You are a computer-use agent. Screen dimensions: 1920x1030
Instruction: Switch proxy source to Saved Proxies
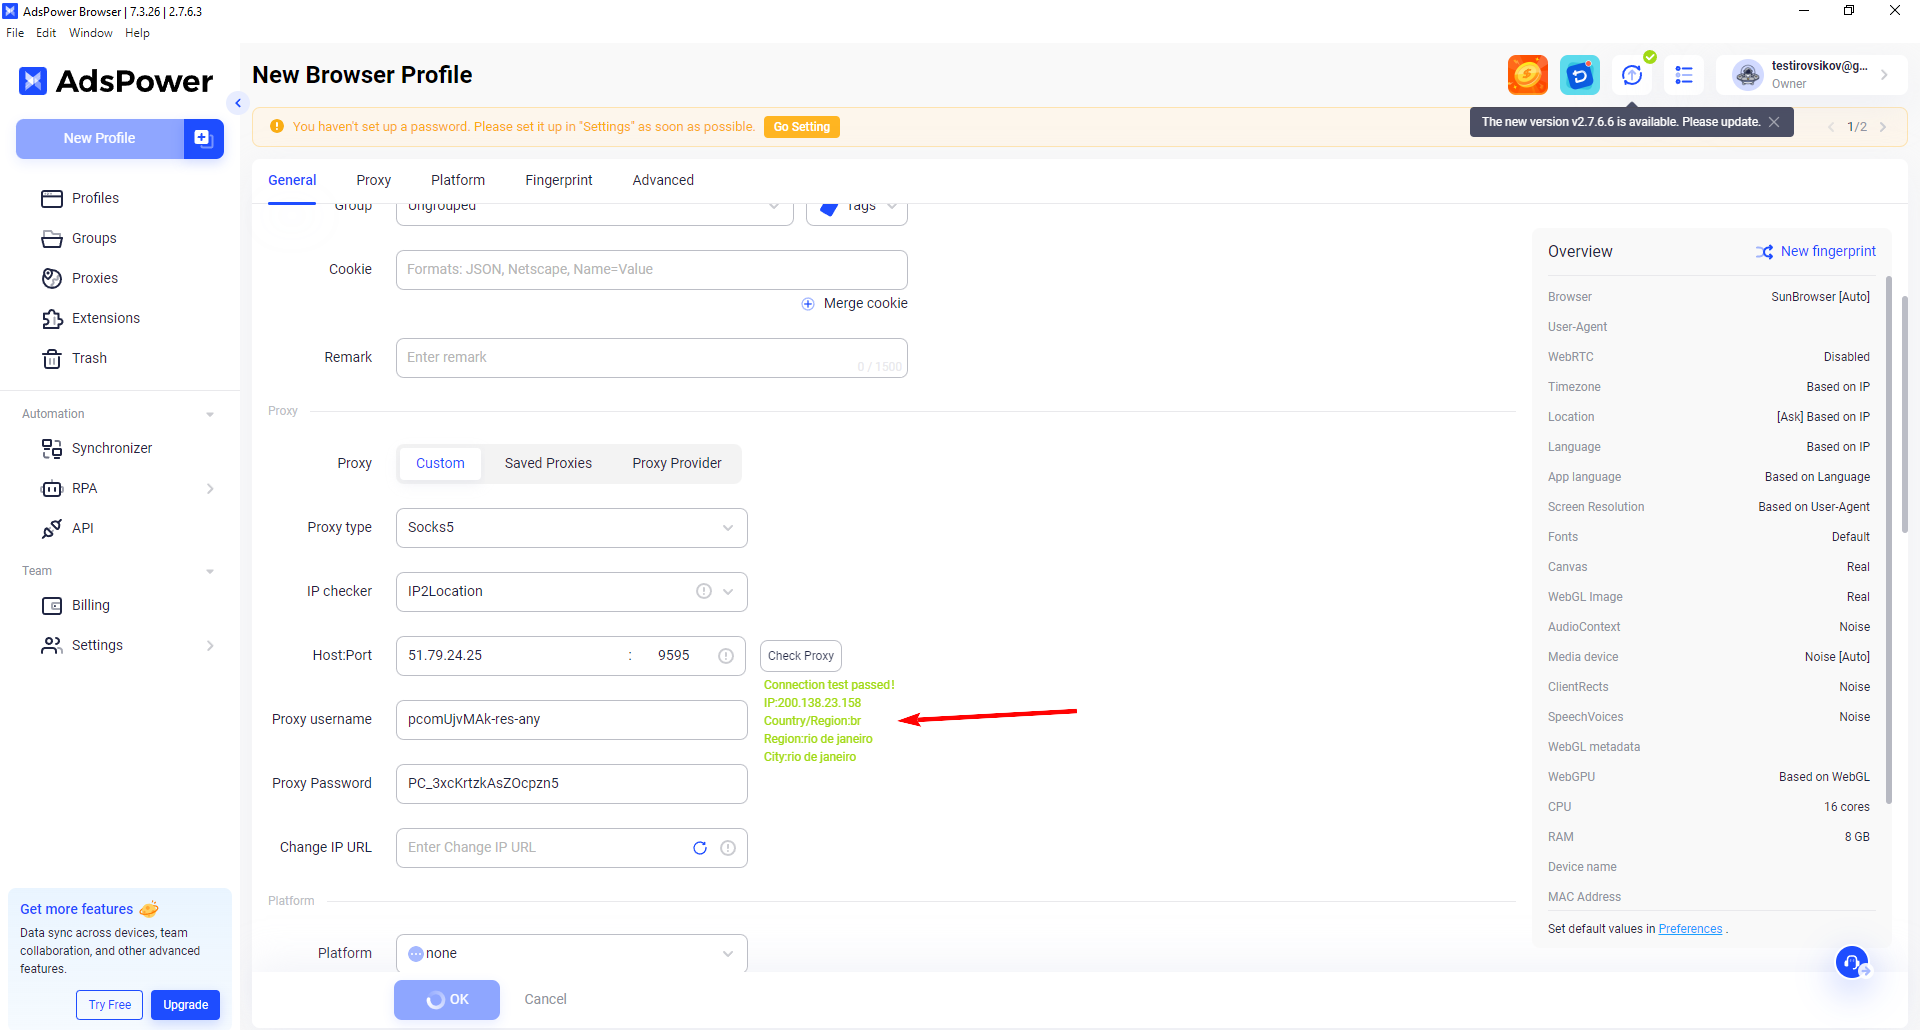(548, 463)
